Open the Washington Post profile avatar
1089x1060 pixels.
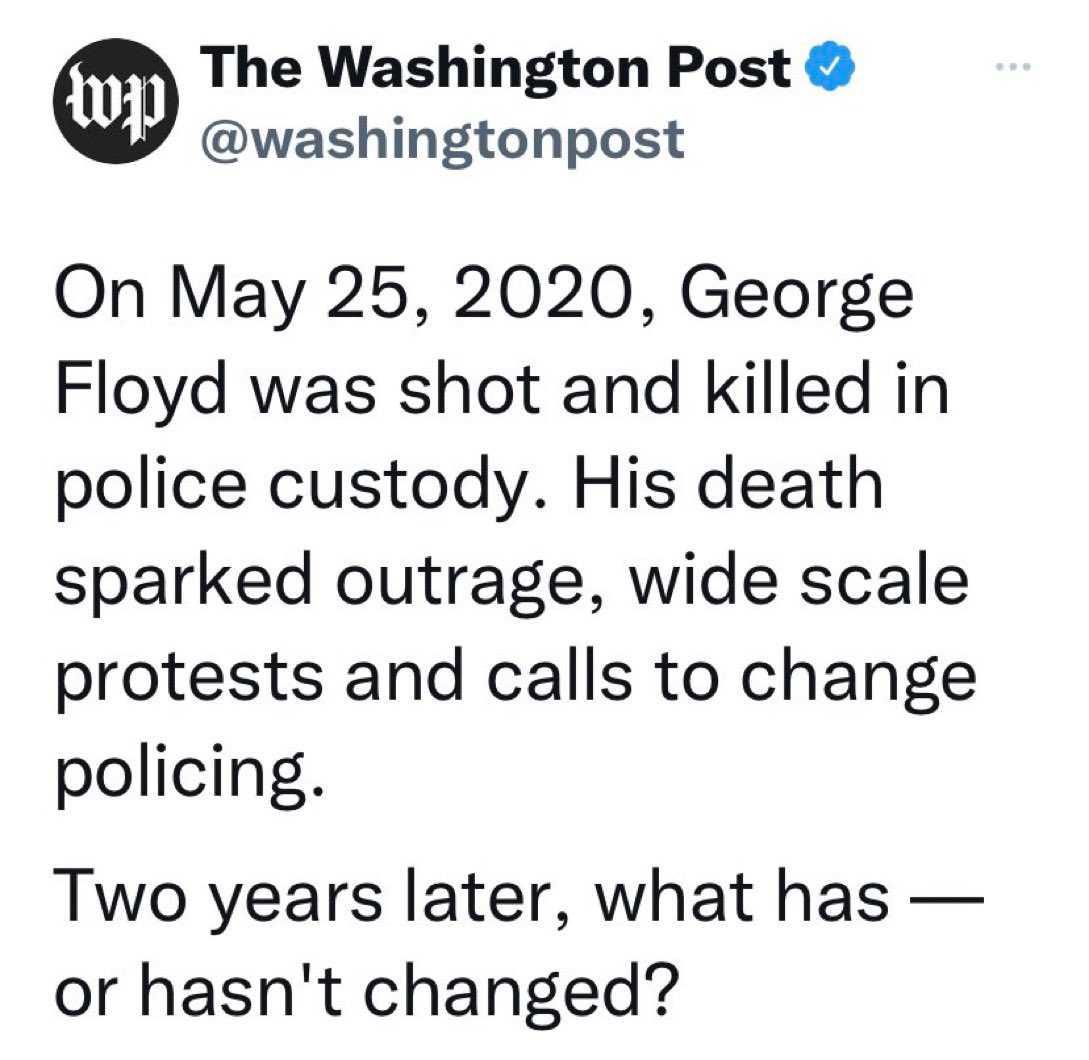(117, 101)
